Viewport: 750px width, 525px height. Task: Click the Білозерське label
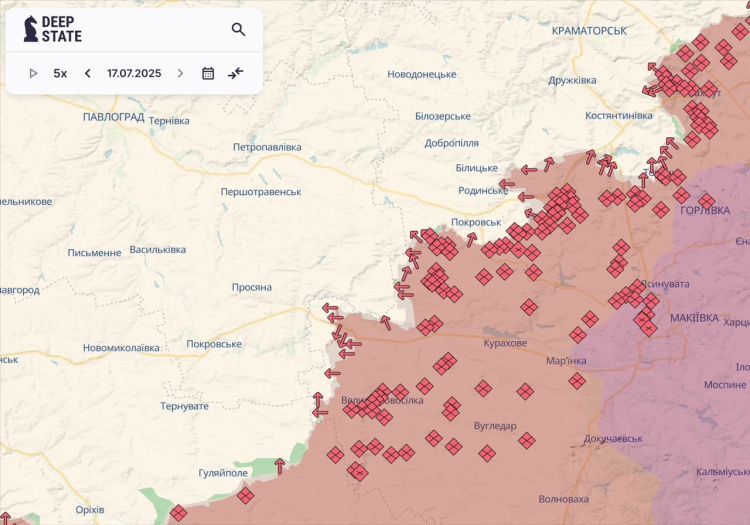point(443,116)
